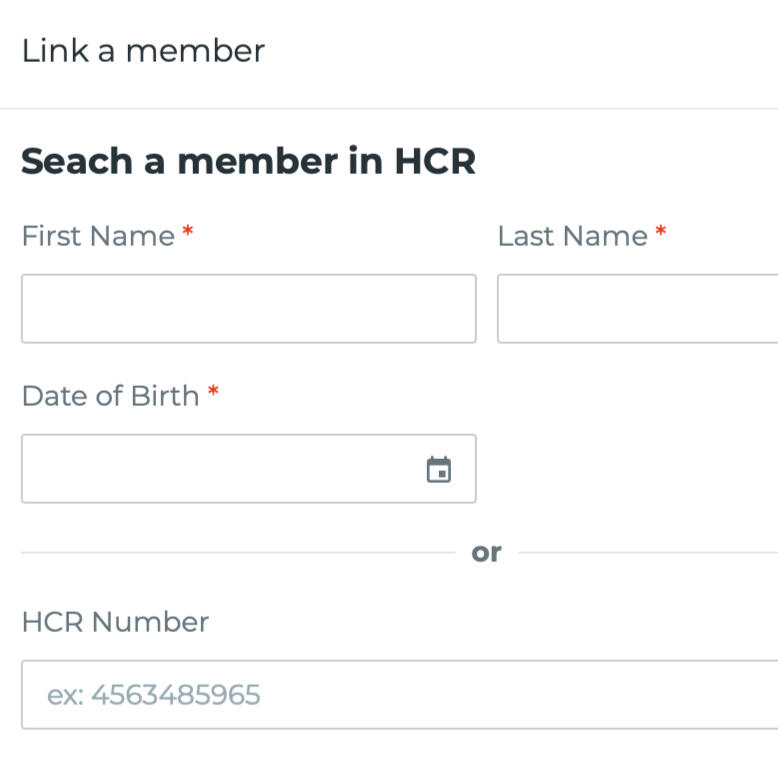Click the horizontal rule below the dialog title
The image size is (778, 779).
point(389,108)
